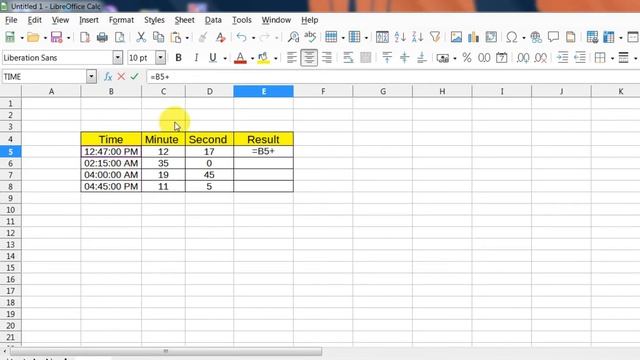Toggle Wrap Text

[348, 58]
